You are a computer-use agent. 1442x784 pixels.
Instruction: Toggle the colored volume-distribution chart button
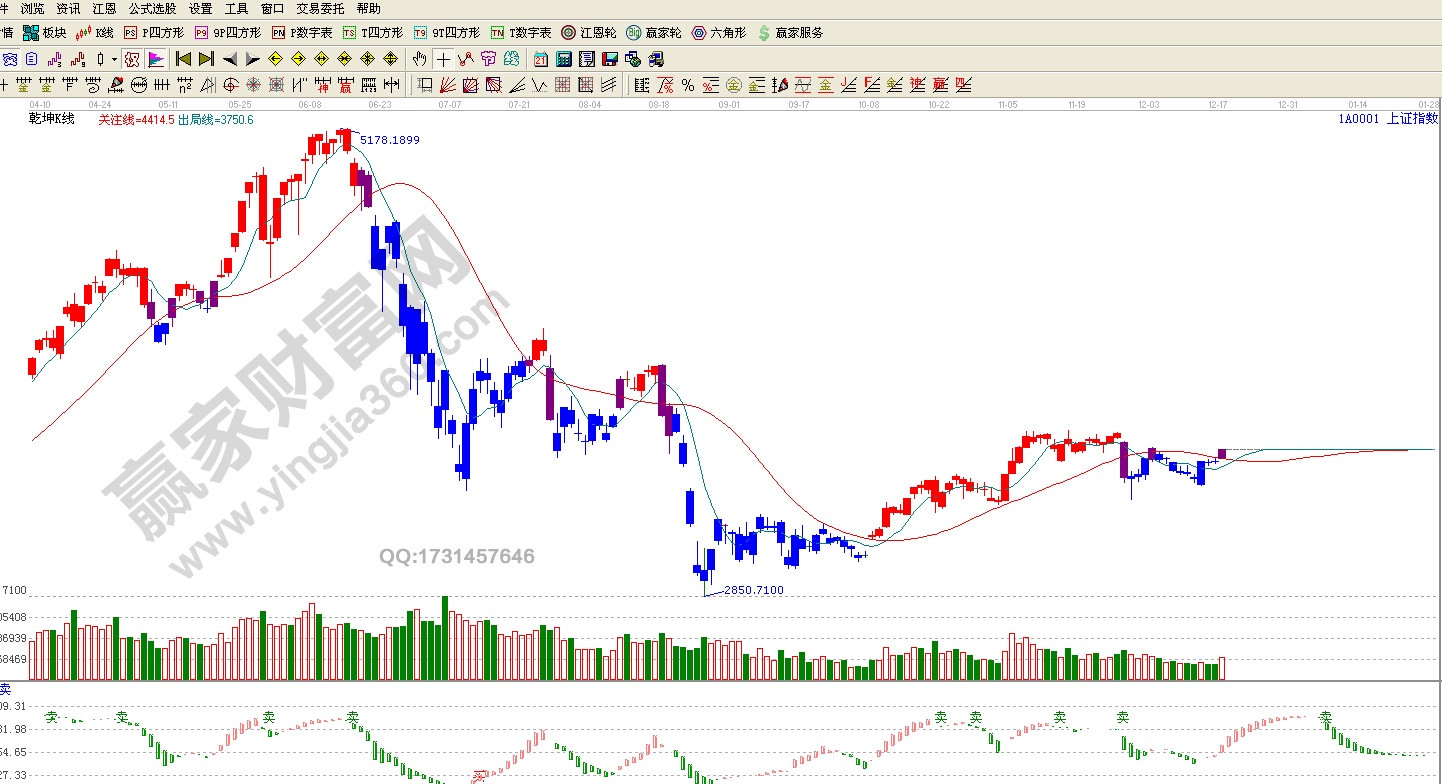pyautogui.click(x=156, y=59)
